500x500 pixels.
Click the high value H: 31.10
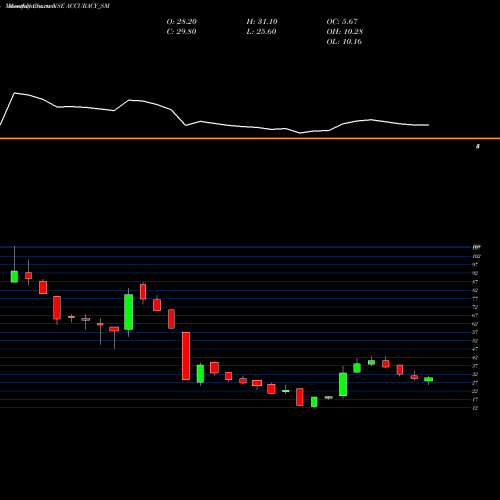click(262, 22)
